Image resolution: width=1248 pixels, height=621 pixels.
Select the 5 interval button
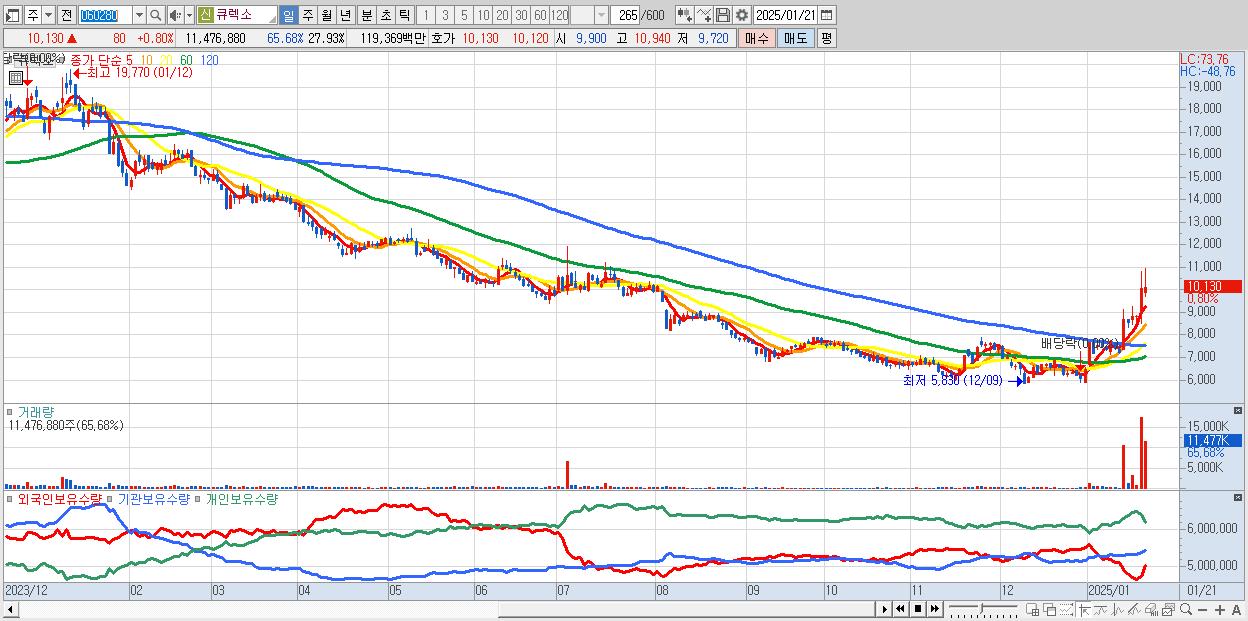(464, 15)
